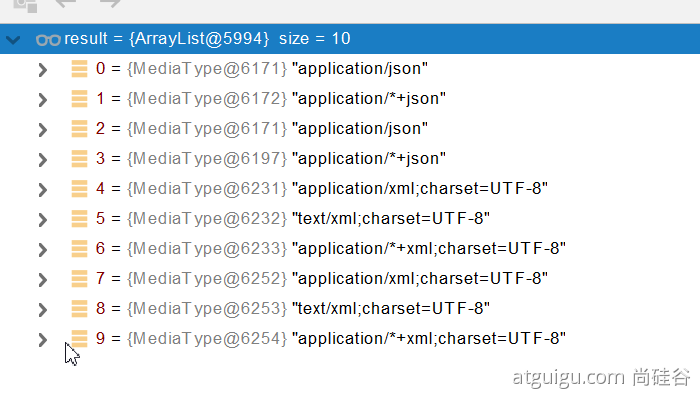700x398 pixels.
Task: Select "text/xml;charset=UTF-8" of element 8
Action: (391, 308)
